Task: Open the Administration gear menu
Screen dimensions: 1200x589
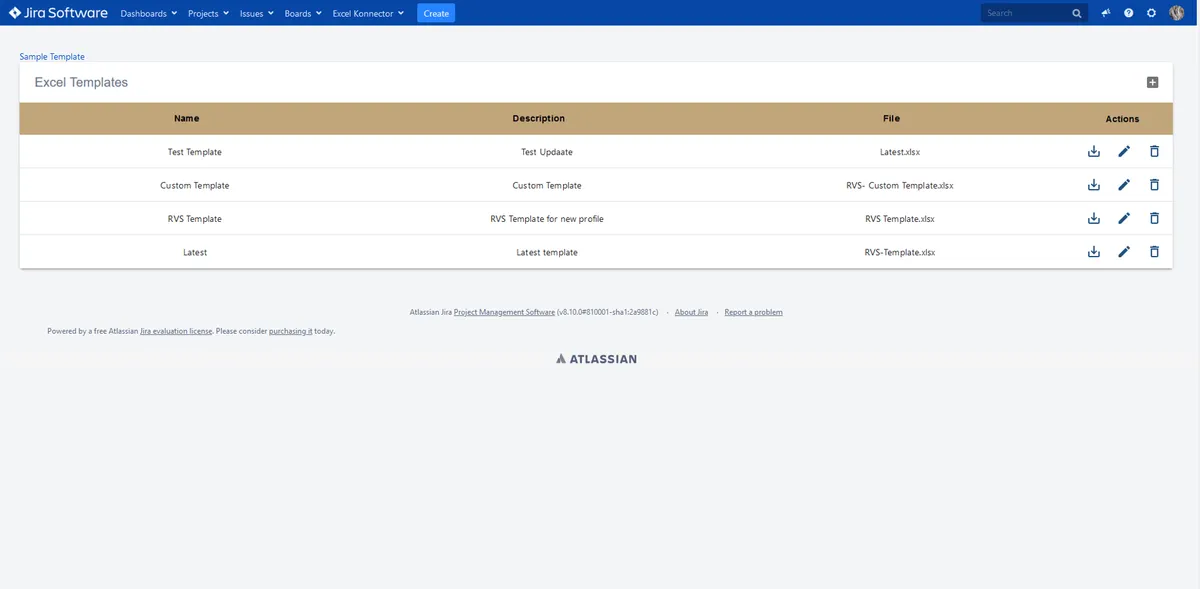Action: click(x=1152, y=13)
